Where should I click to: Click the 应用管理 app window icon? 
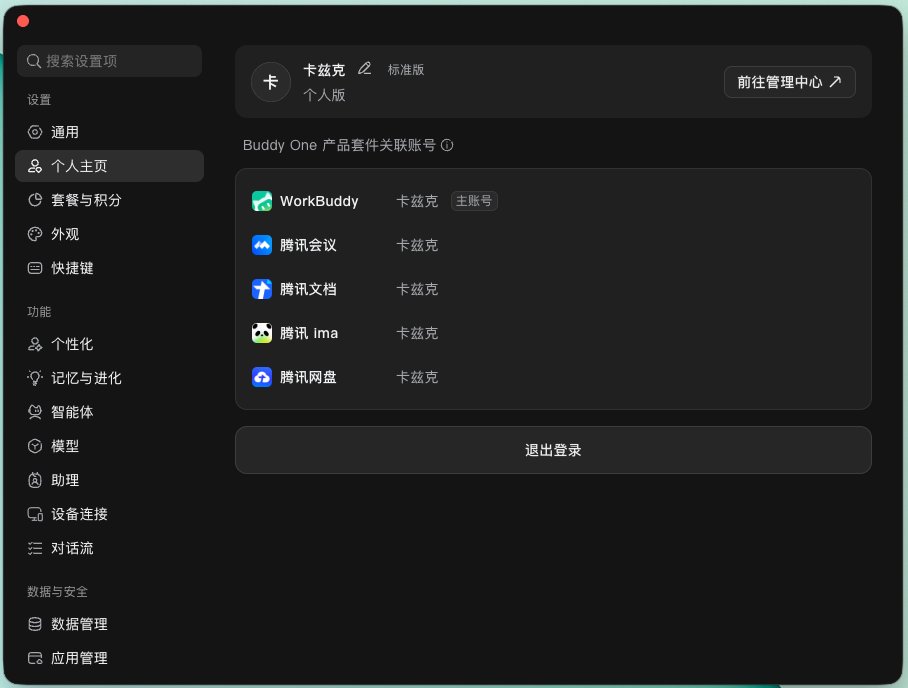pos(35,658)
